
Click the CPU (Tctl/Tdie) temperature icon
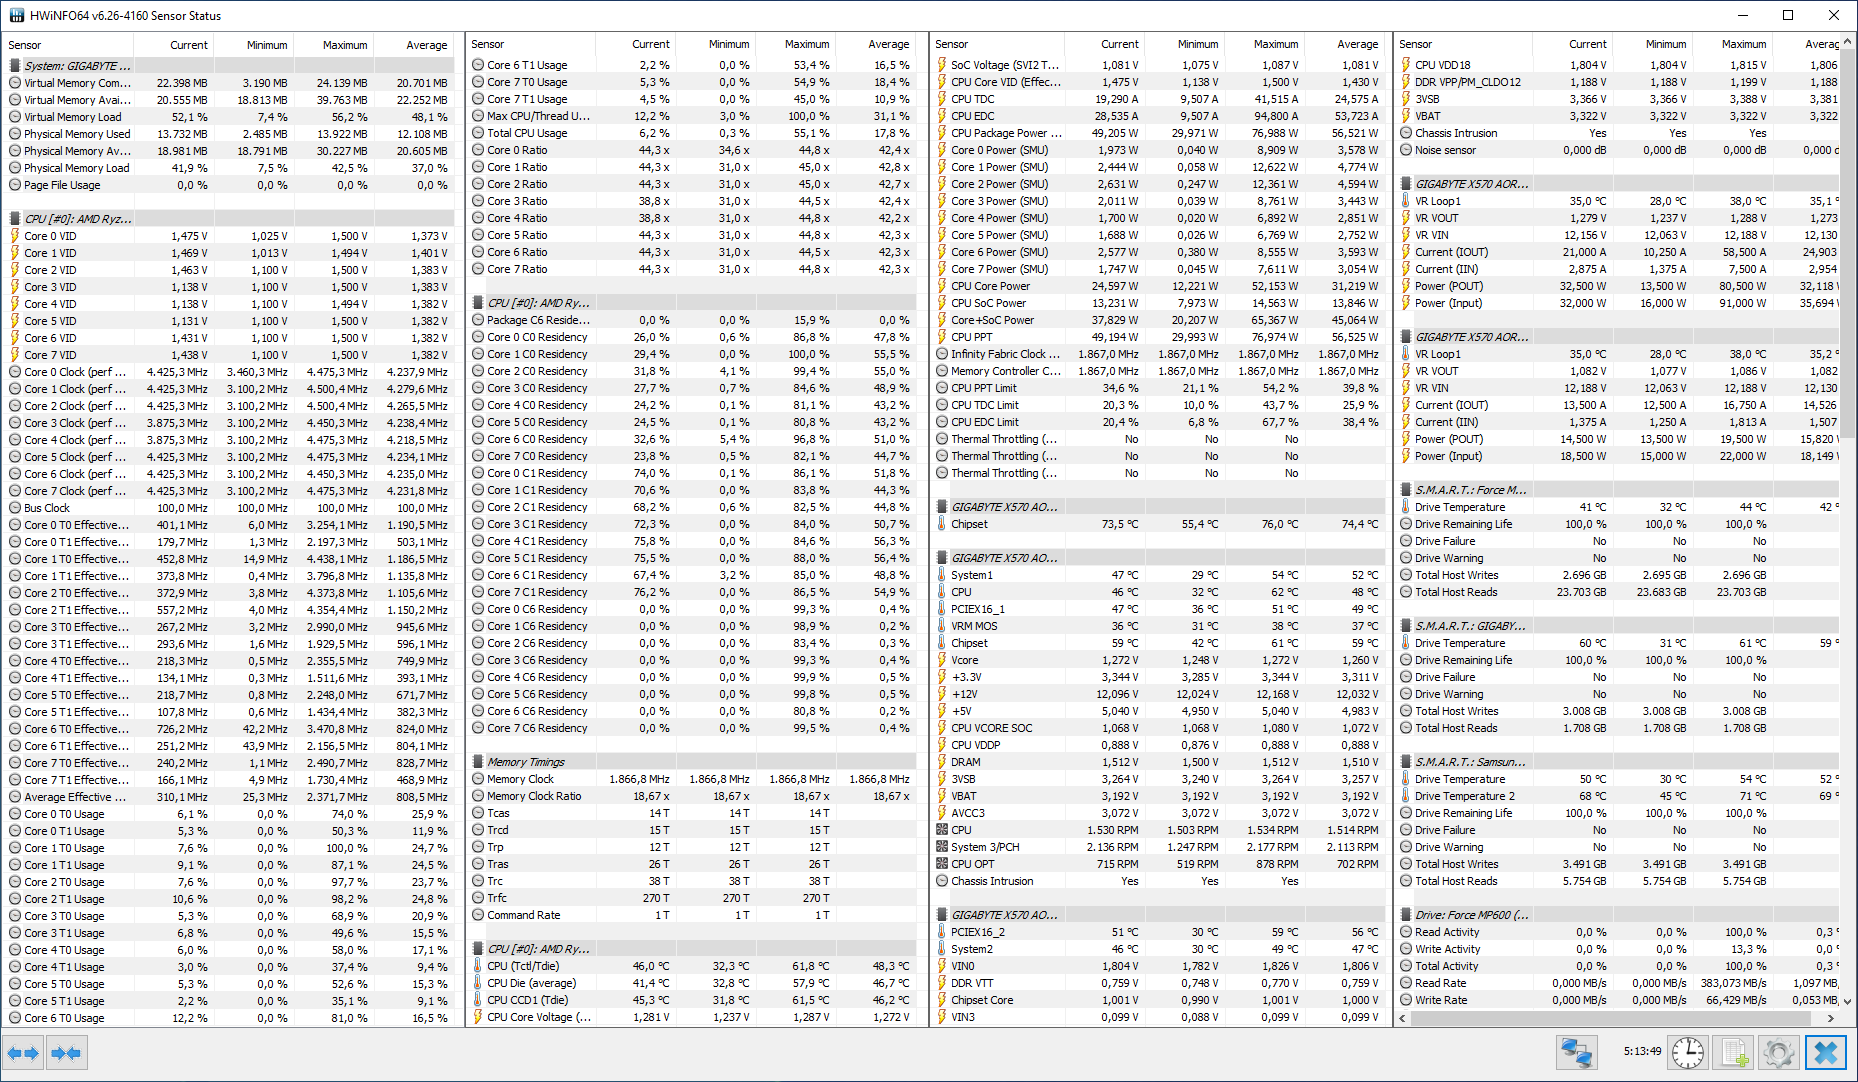click(478, 966)
